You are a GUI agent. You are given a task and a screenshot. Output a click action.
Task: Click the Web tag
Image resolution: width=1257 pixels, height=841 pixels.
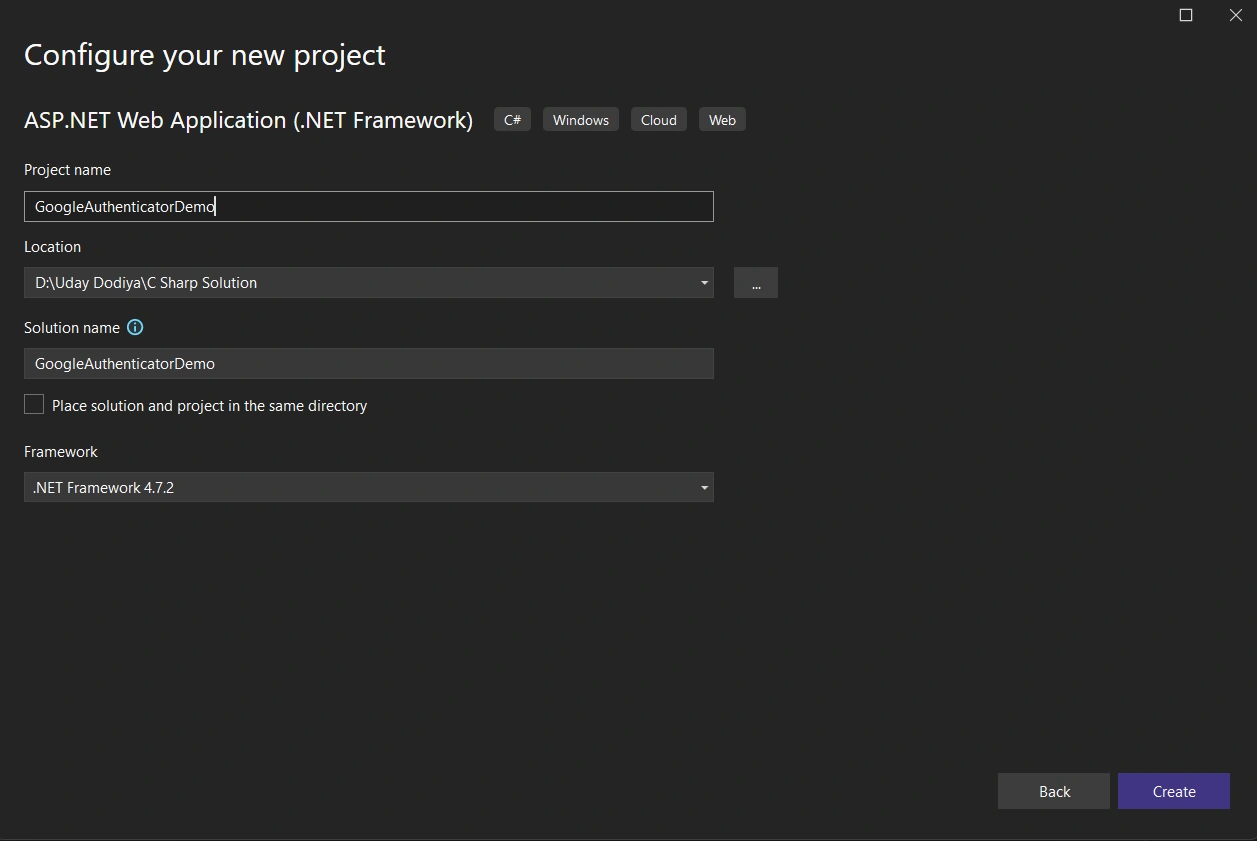pyautogui.click(x=722, y=120)
